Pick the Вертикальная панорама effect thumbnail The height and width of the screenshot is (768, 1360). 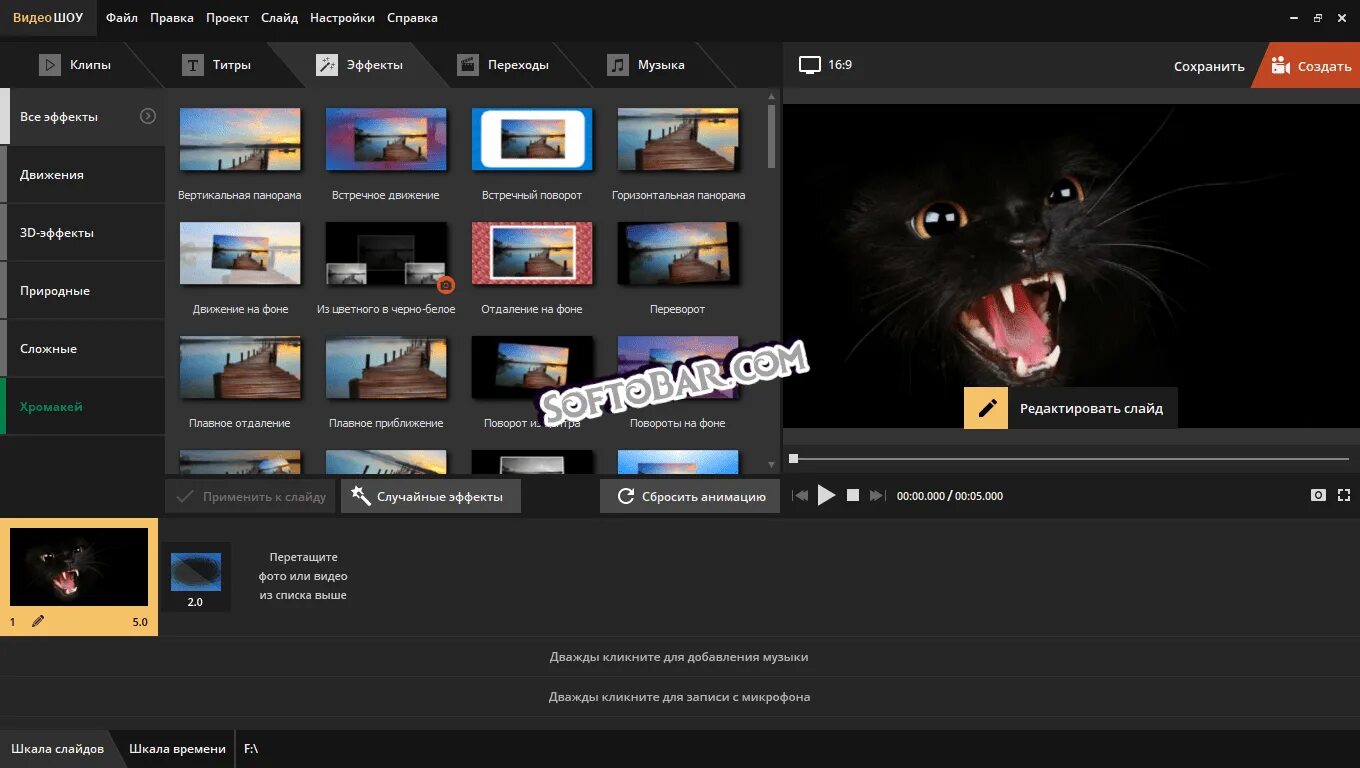[240, 139]
